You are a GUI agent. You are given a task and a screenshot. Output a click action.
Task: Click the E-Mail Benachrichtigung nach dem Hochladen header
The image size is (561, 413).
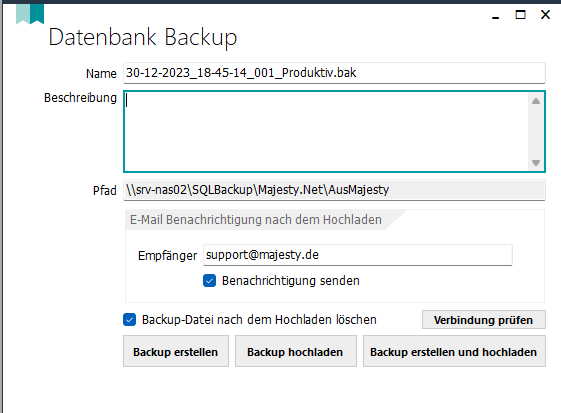pos(256,220)
